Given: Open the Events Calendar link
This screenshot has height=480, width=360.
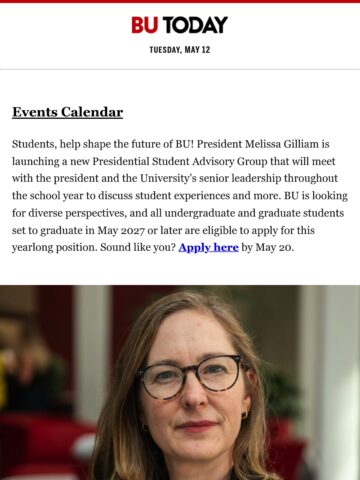Looking at the screenshot, I should pyautogui.click(x=68, y=112).
